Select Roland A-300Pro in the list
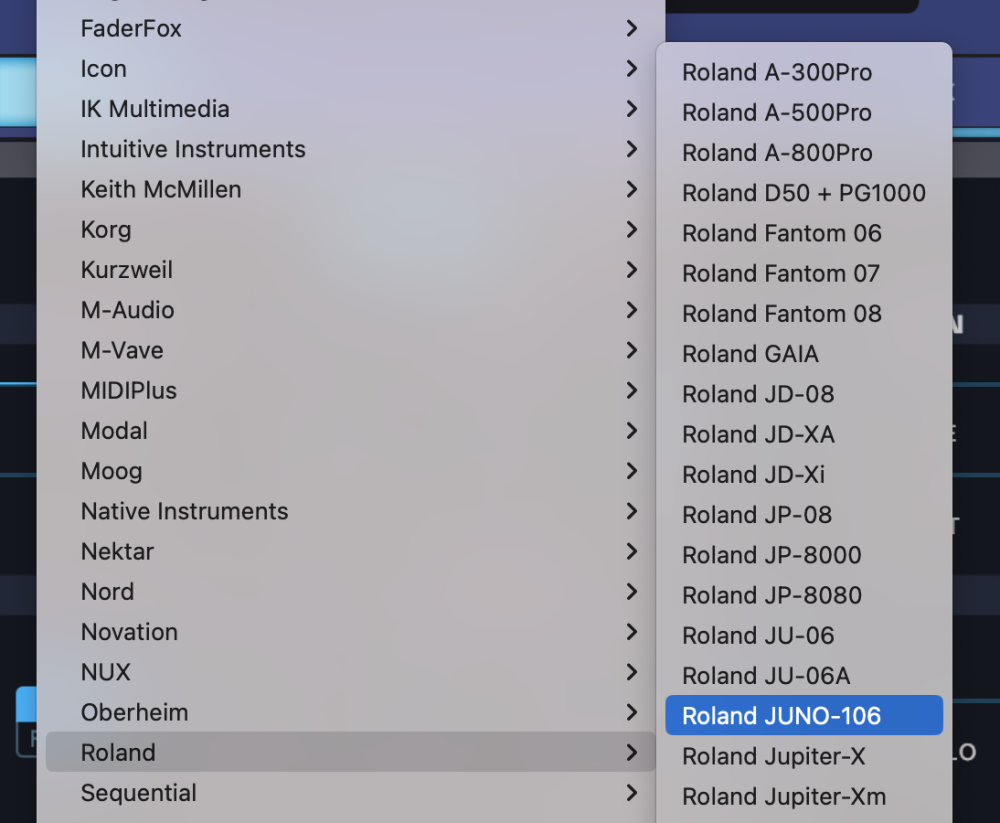Screen dimensions: 1000x823 click(776, 73)
